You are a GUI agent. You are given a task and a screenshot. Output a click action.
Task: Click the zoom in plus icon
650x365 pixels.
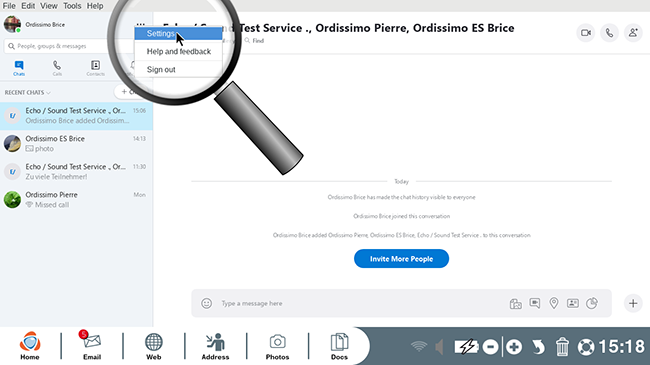[x=514, y=347]
